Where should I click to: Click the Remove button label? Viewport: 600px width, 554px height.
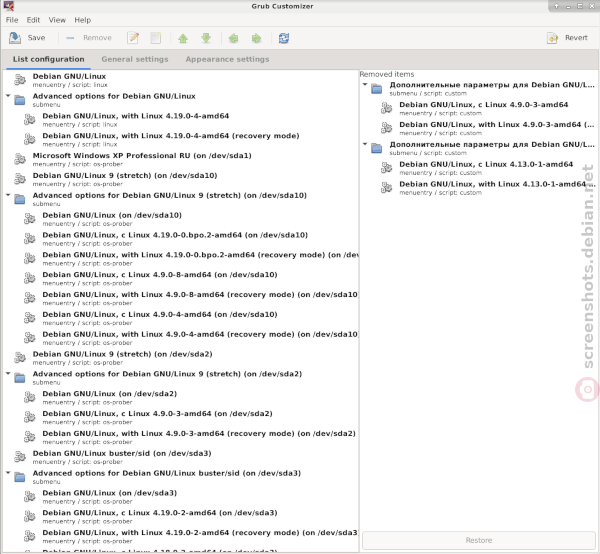(97, 38)
